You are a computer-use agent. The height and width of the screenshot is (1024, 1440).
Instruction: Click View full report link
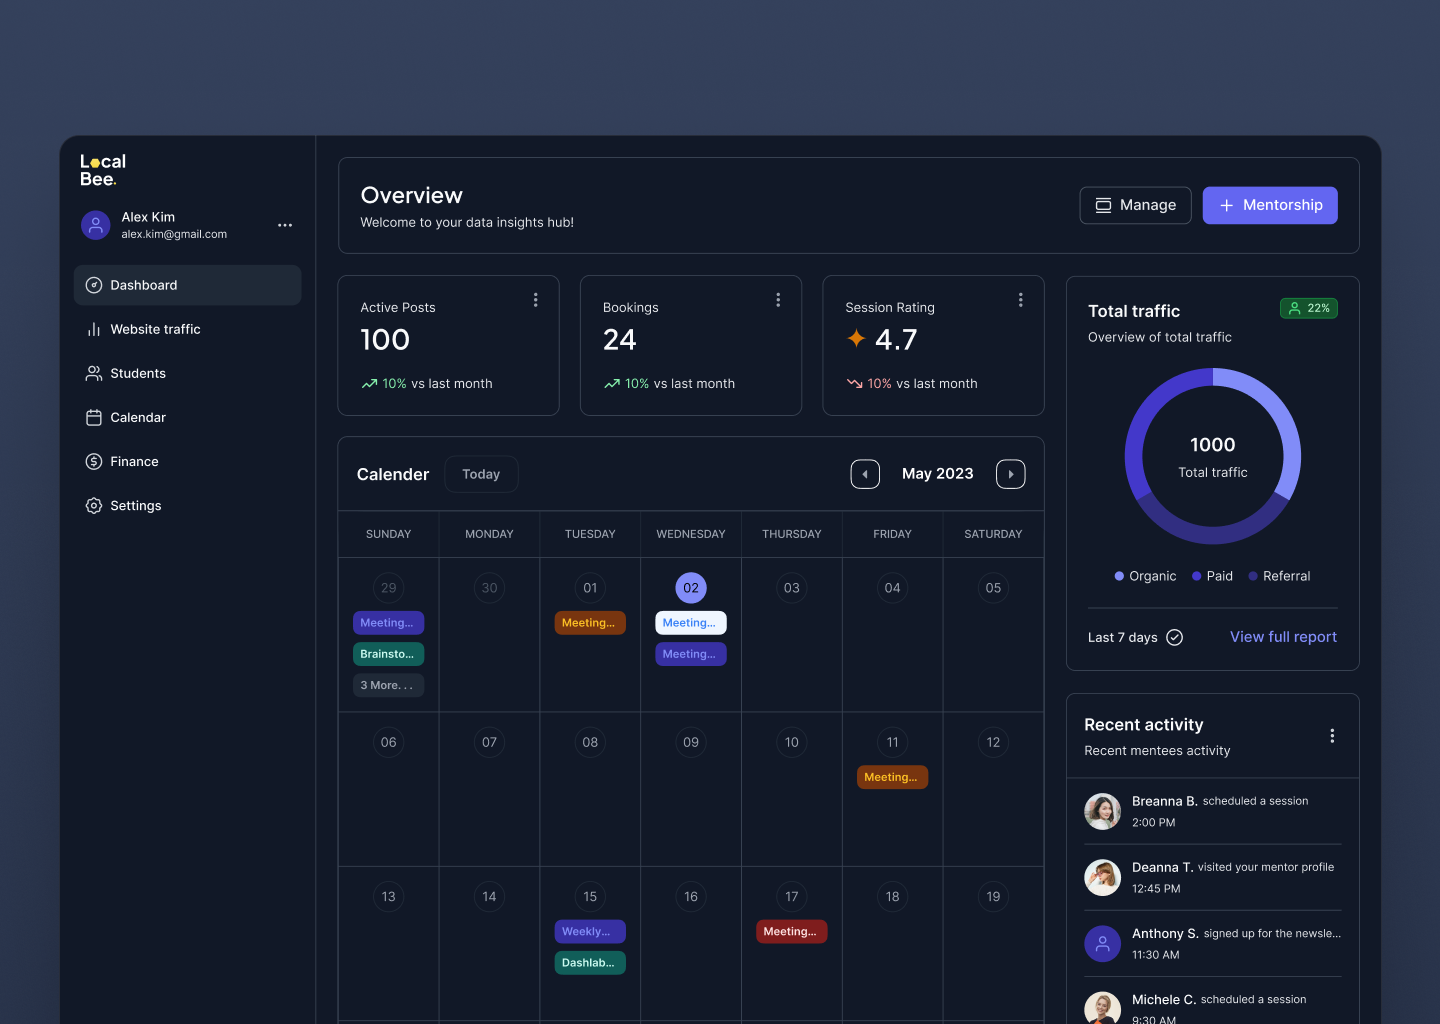point(1283,636)
